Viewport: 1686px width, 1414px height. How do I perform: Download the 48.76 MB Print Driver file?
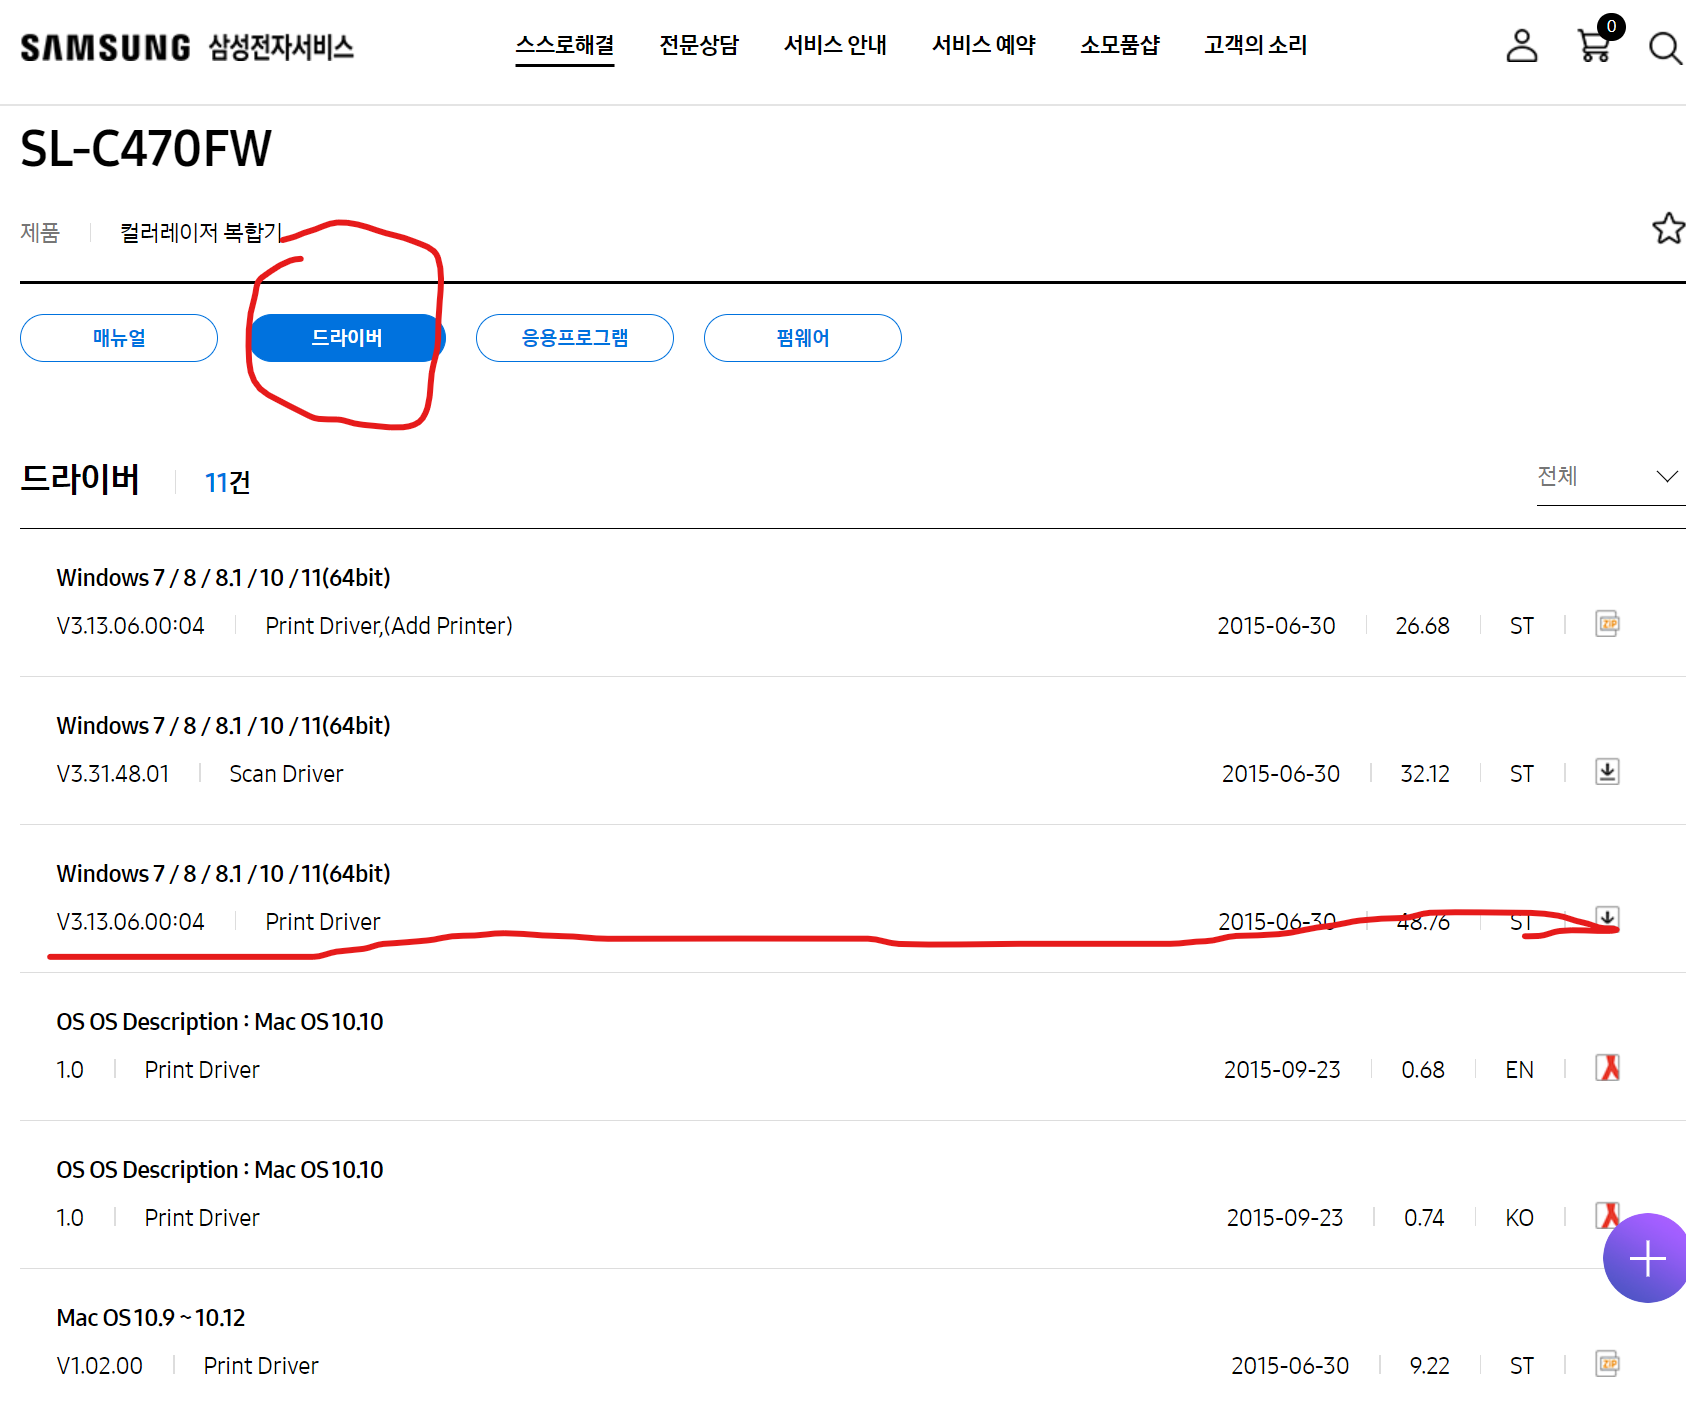(x=1607, y=918)
